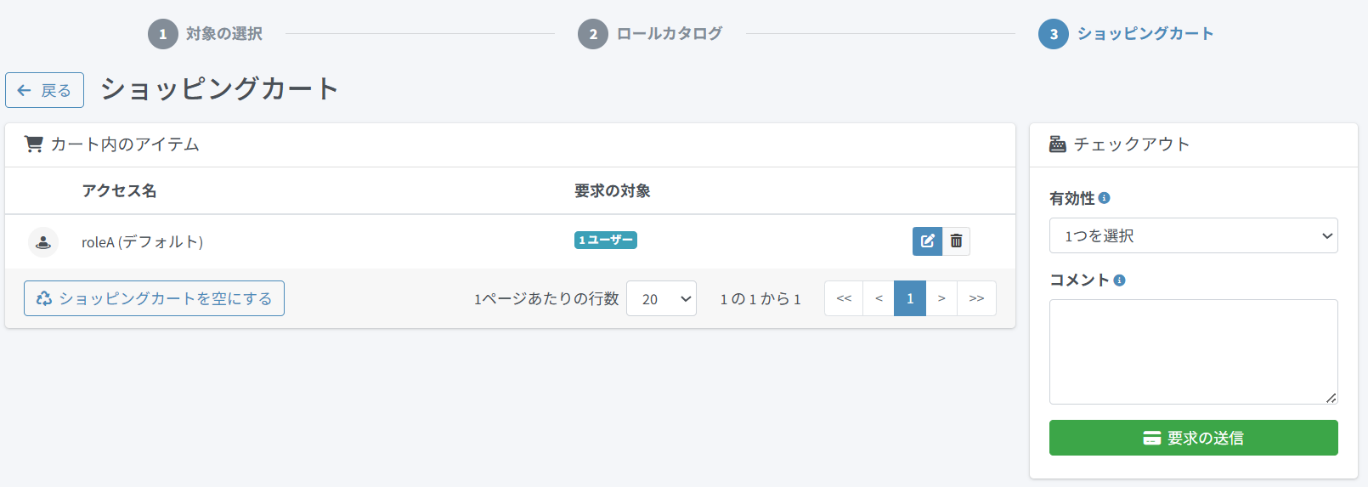1368x487 pixels.
Task: Empty the cart via ショッピングカートを空にする
Action: [x=154, y=298]
